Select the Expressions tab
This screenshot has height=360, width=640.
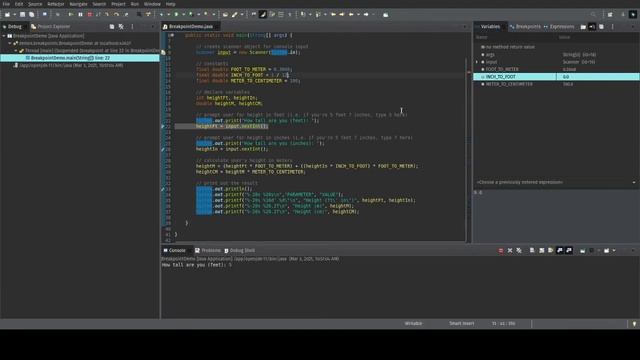click(559, 27)
